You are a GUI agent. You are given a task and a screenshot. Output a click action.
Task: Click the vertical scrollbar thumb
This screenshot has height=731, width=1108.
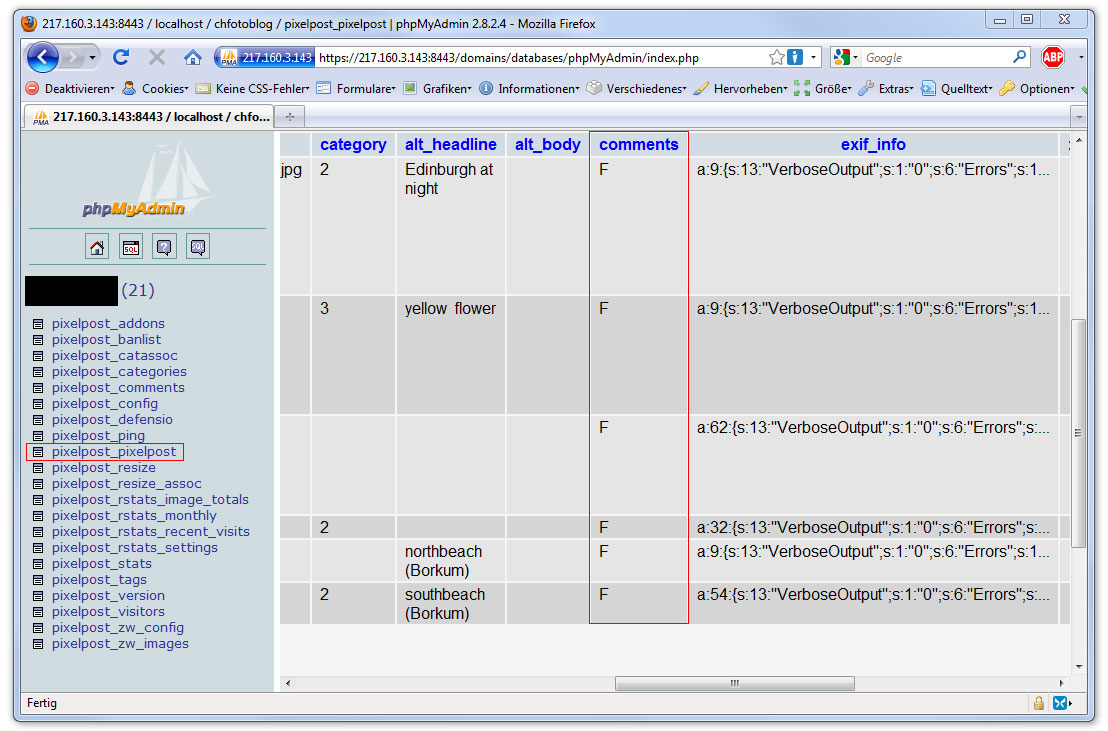(x=1078, y=433)
